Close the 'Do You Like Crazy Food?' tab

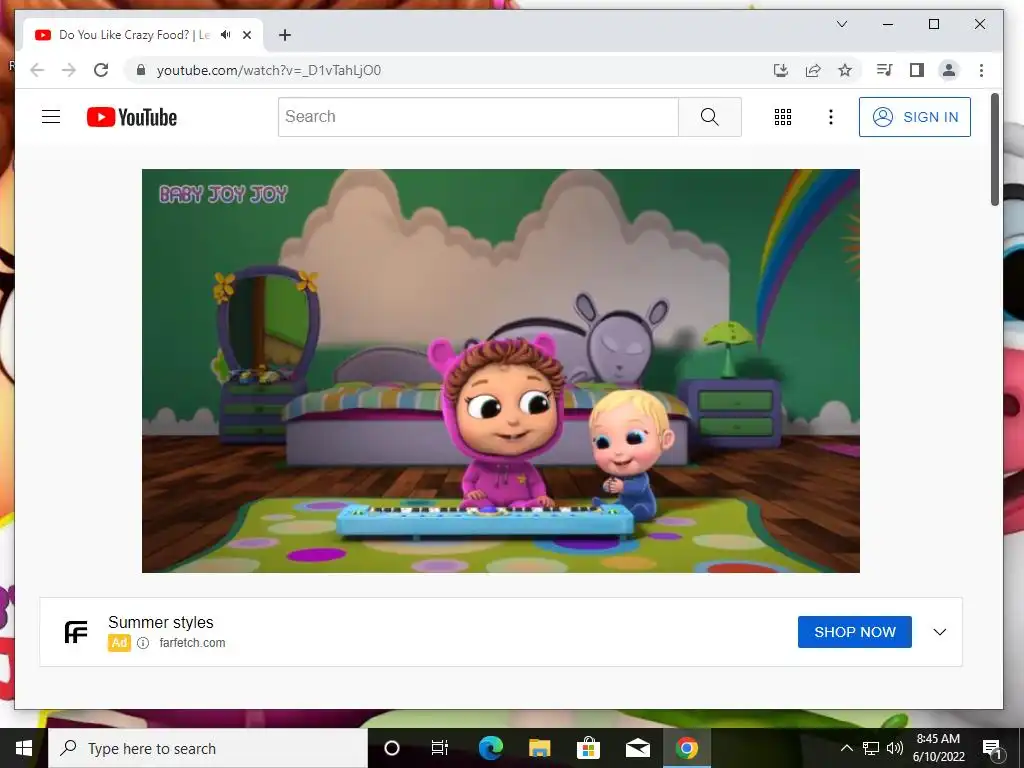point(247,35)
